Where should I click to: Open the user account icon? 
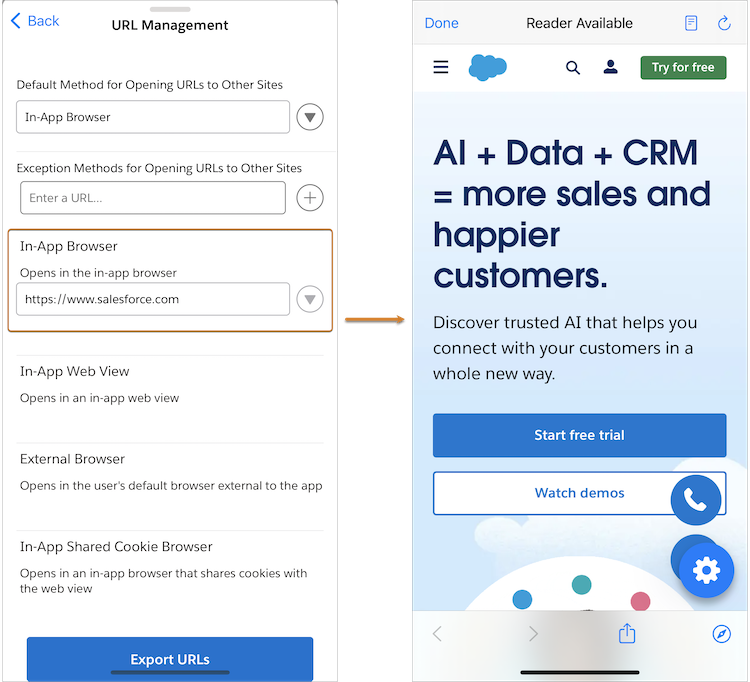[x=610, y=67]
